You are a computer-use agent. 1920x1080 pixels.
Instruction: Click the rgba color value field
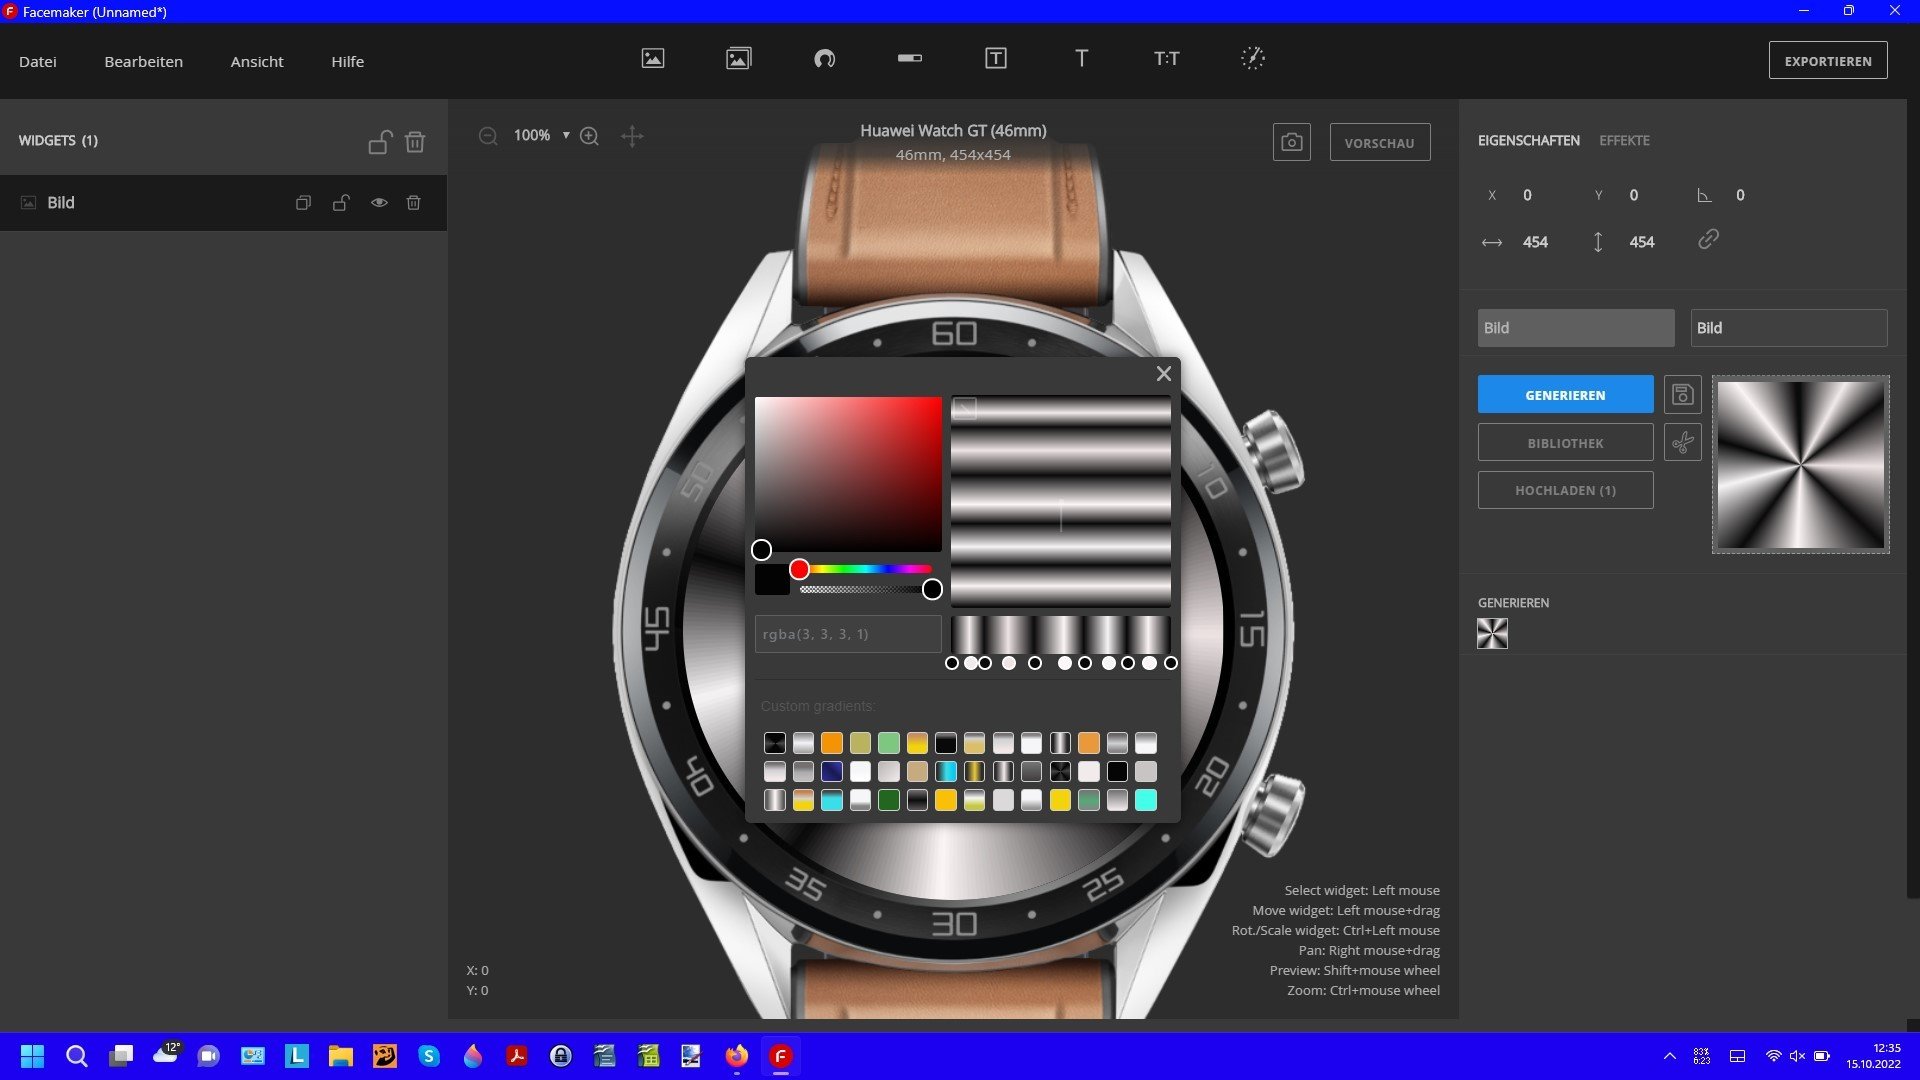pos(847,634)
